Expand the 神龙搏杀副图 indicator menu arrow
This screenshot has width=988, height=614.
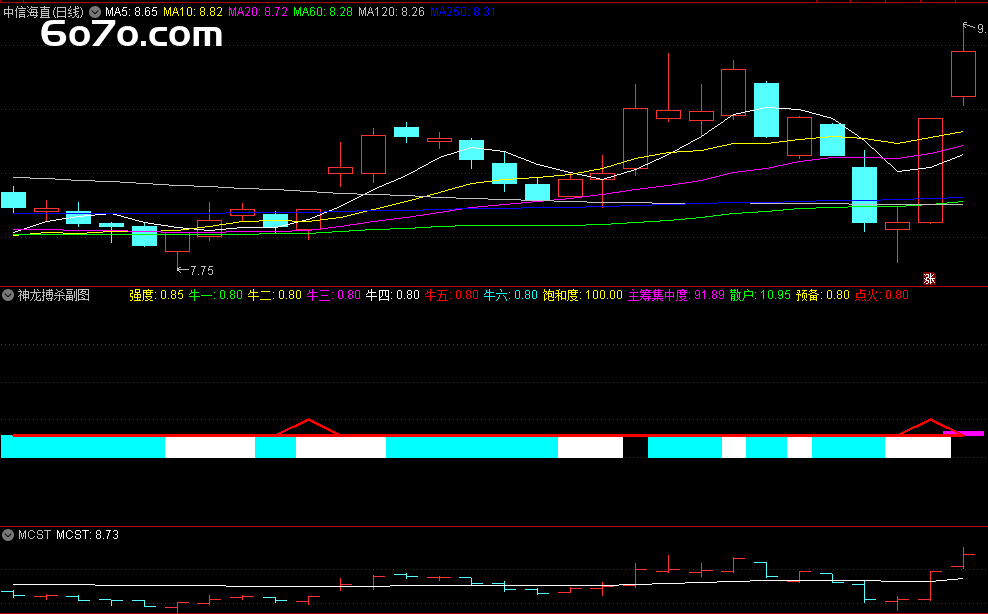click(8, 295)
